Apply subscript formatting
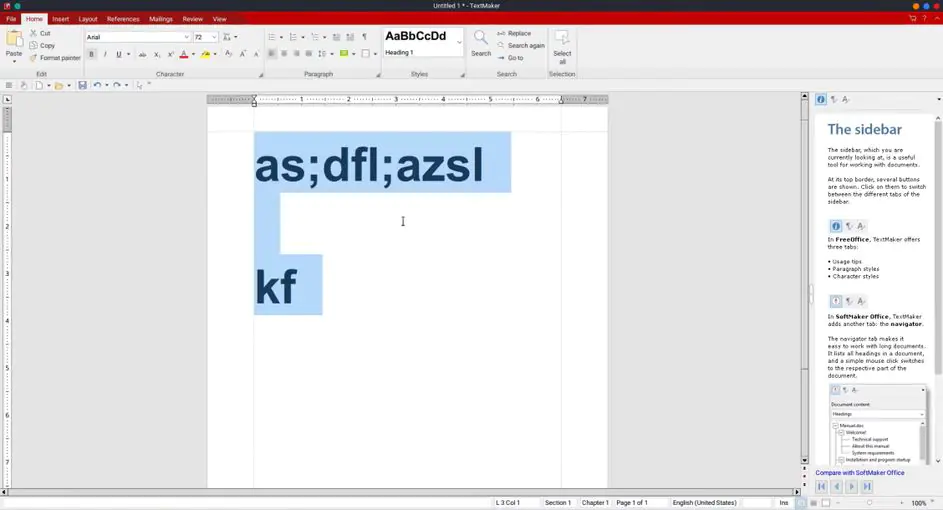The width and height of the screenshot is (943, 510). tap(157, 54)
